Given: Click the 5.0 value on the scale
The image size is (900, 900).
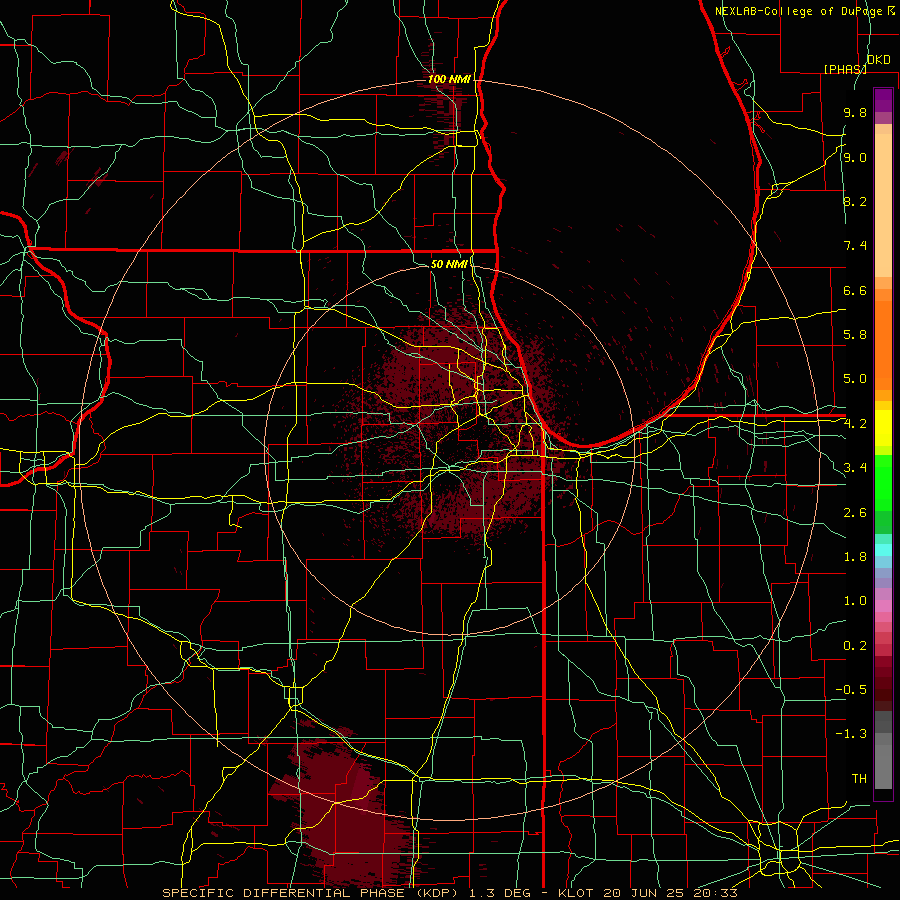Looking at the screenshot, I should click(855, 379).
